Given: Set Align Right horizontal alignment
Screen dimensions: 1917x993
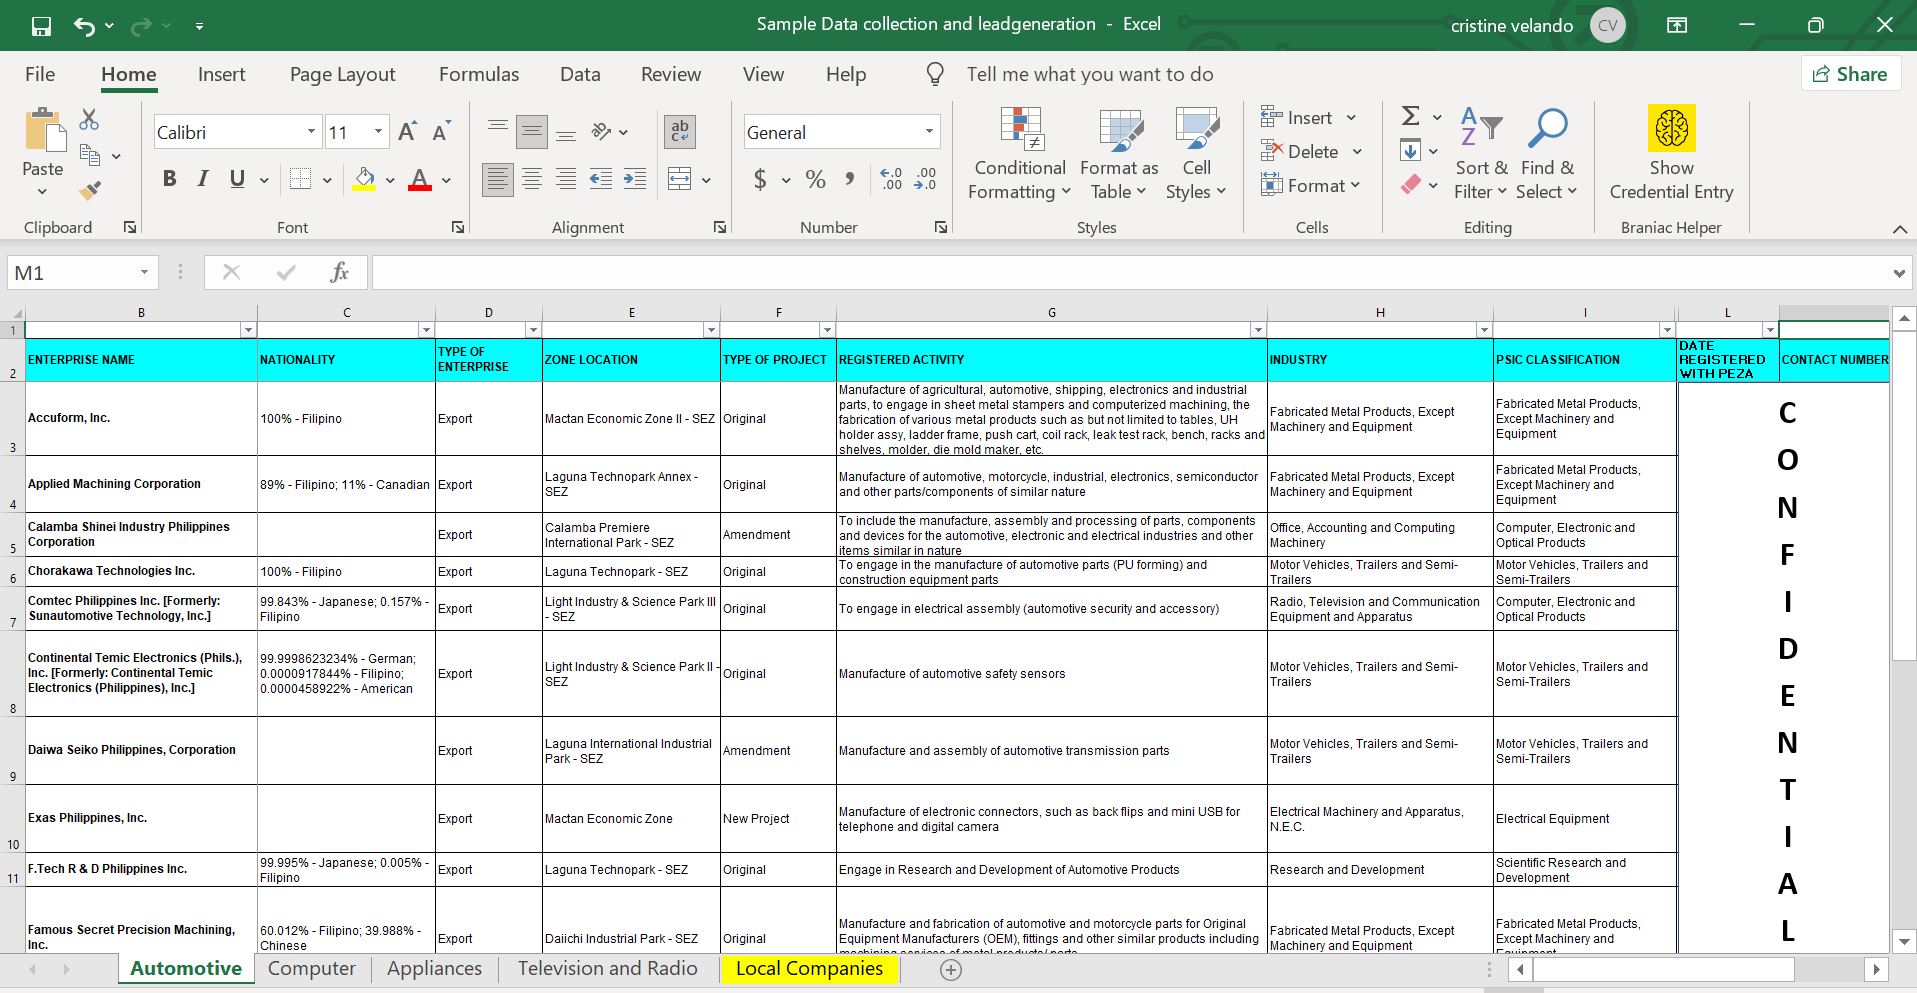Looking at the screenshot, I should (566, 179).
